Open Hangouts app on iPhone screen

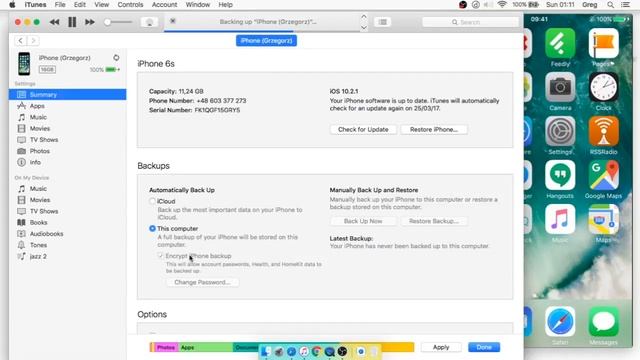(560, 176)
